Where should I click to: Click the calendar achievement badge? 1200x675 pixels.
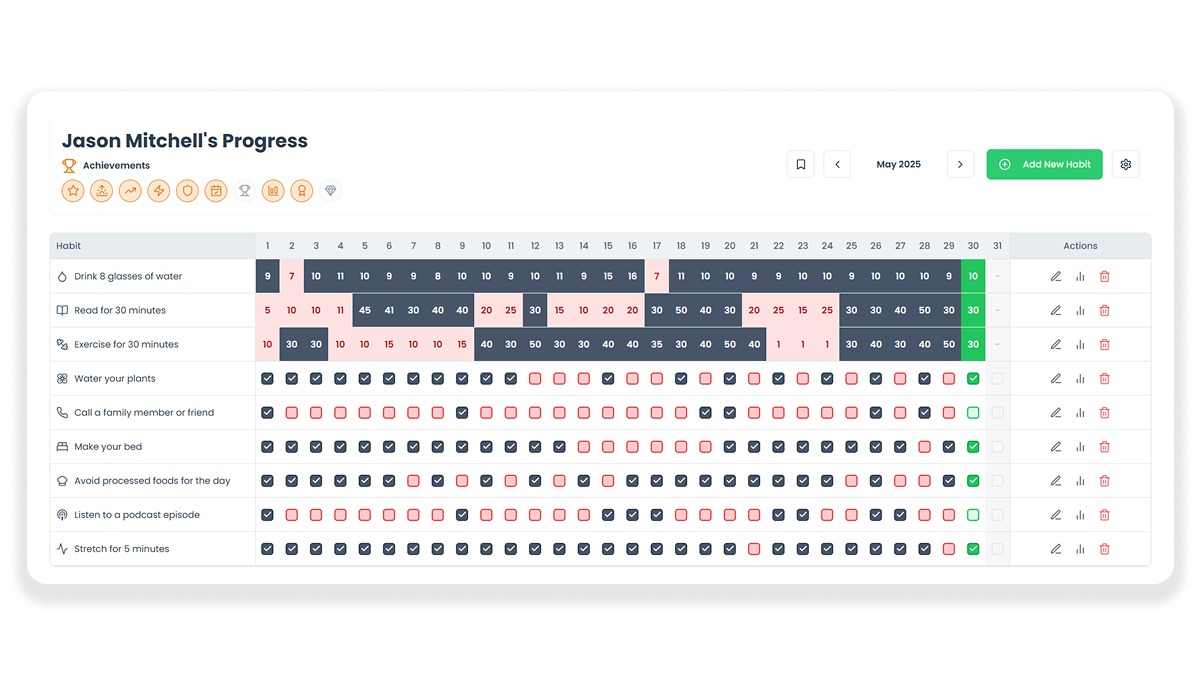(x=216, y=190)
